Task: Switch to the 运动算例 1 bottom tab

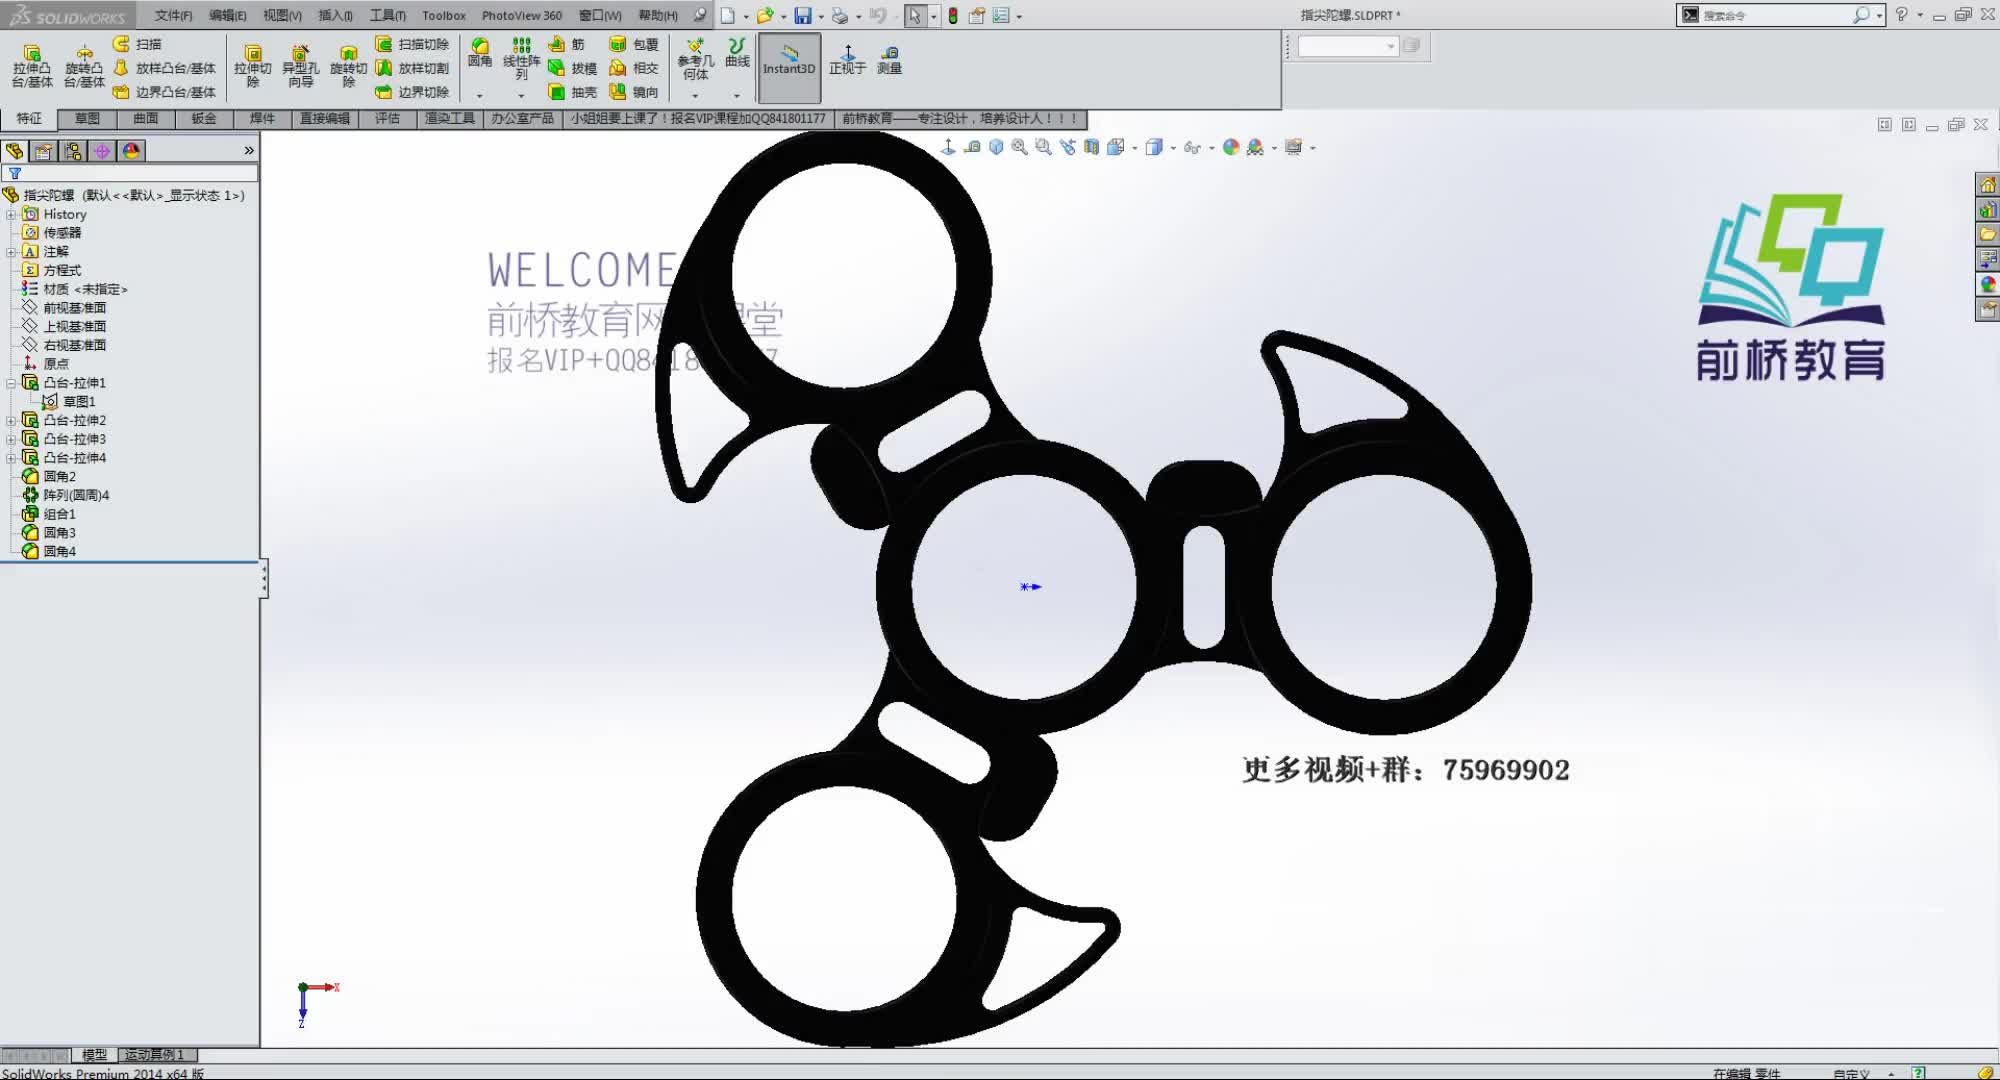Action: tap(155, 1055)
